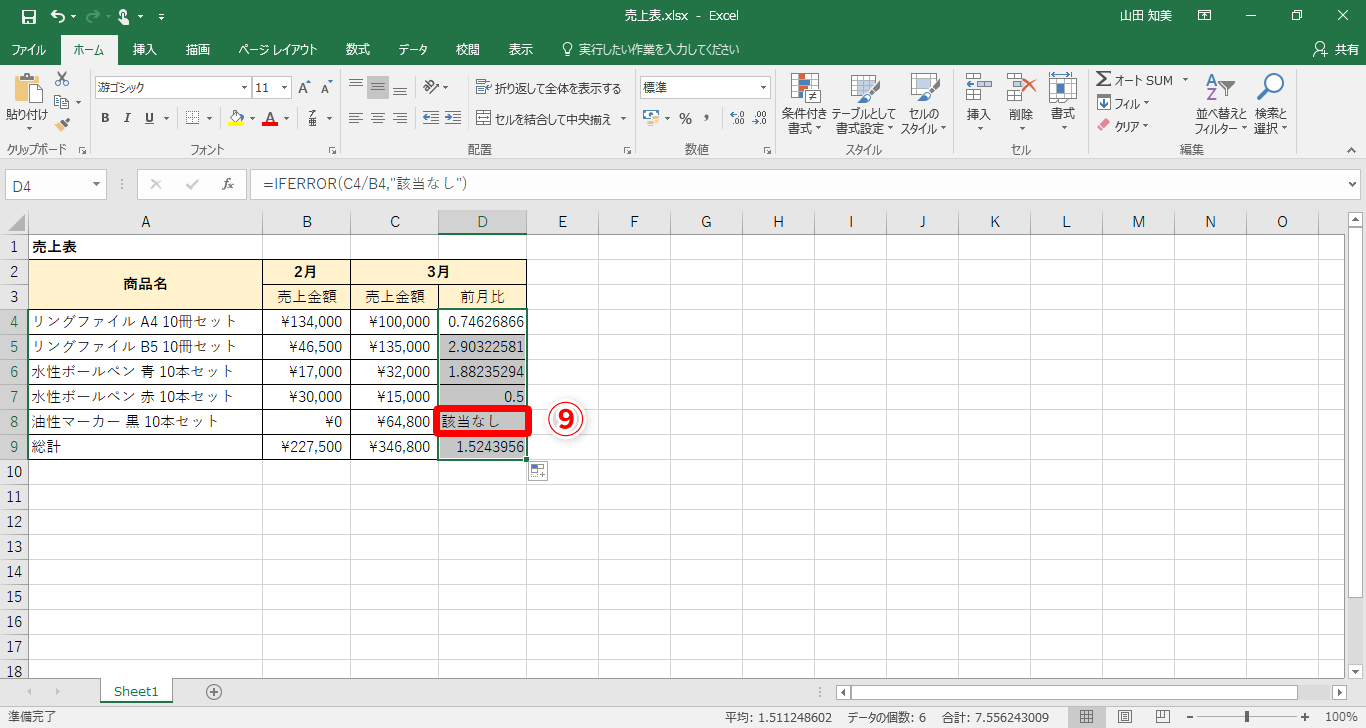Open number format dropdown (標準)

764,88
